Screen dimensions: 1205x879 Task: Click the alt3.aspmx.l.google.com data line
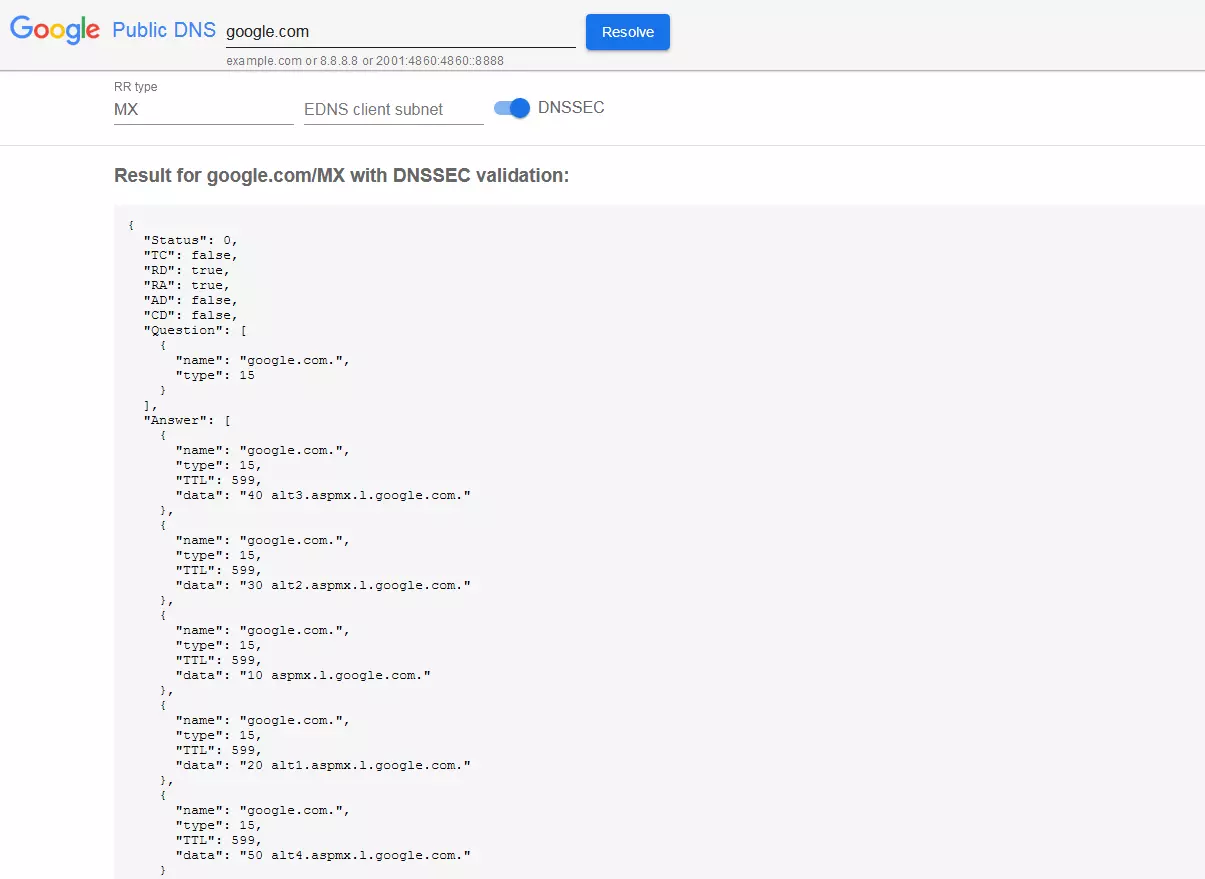coord(323,495)
